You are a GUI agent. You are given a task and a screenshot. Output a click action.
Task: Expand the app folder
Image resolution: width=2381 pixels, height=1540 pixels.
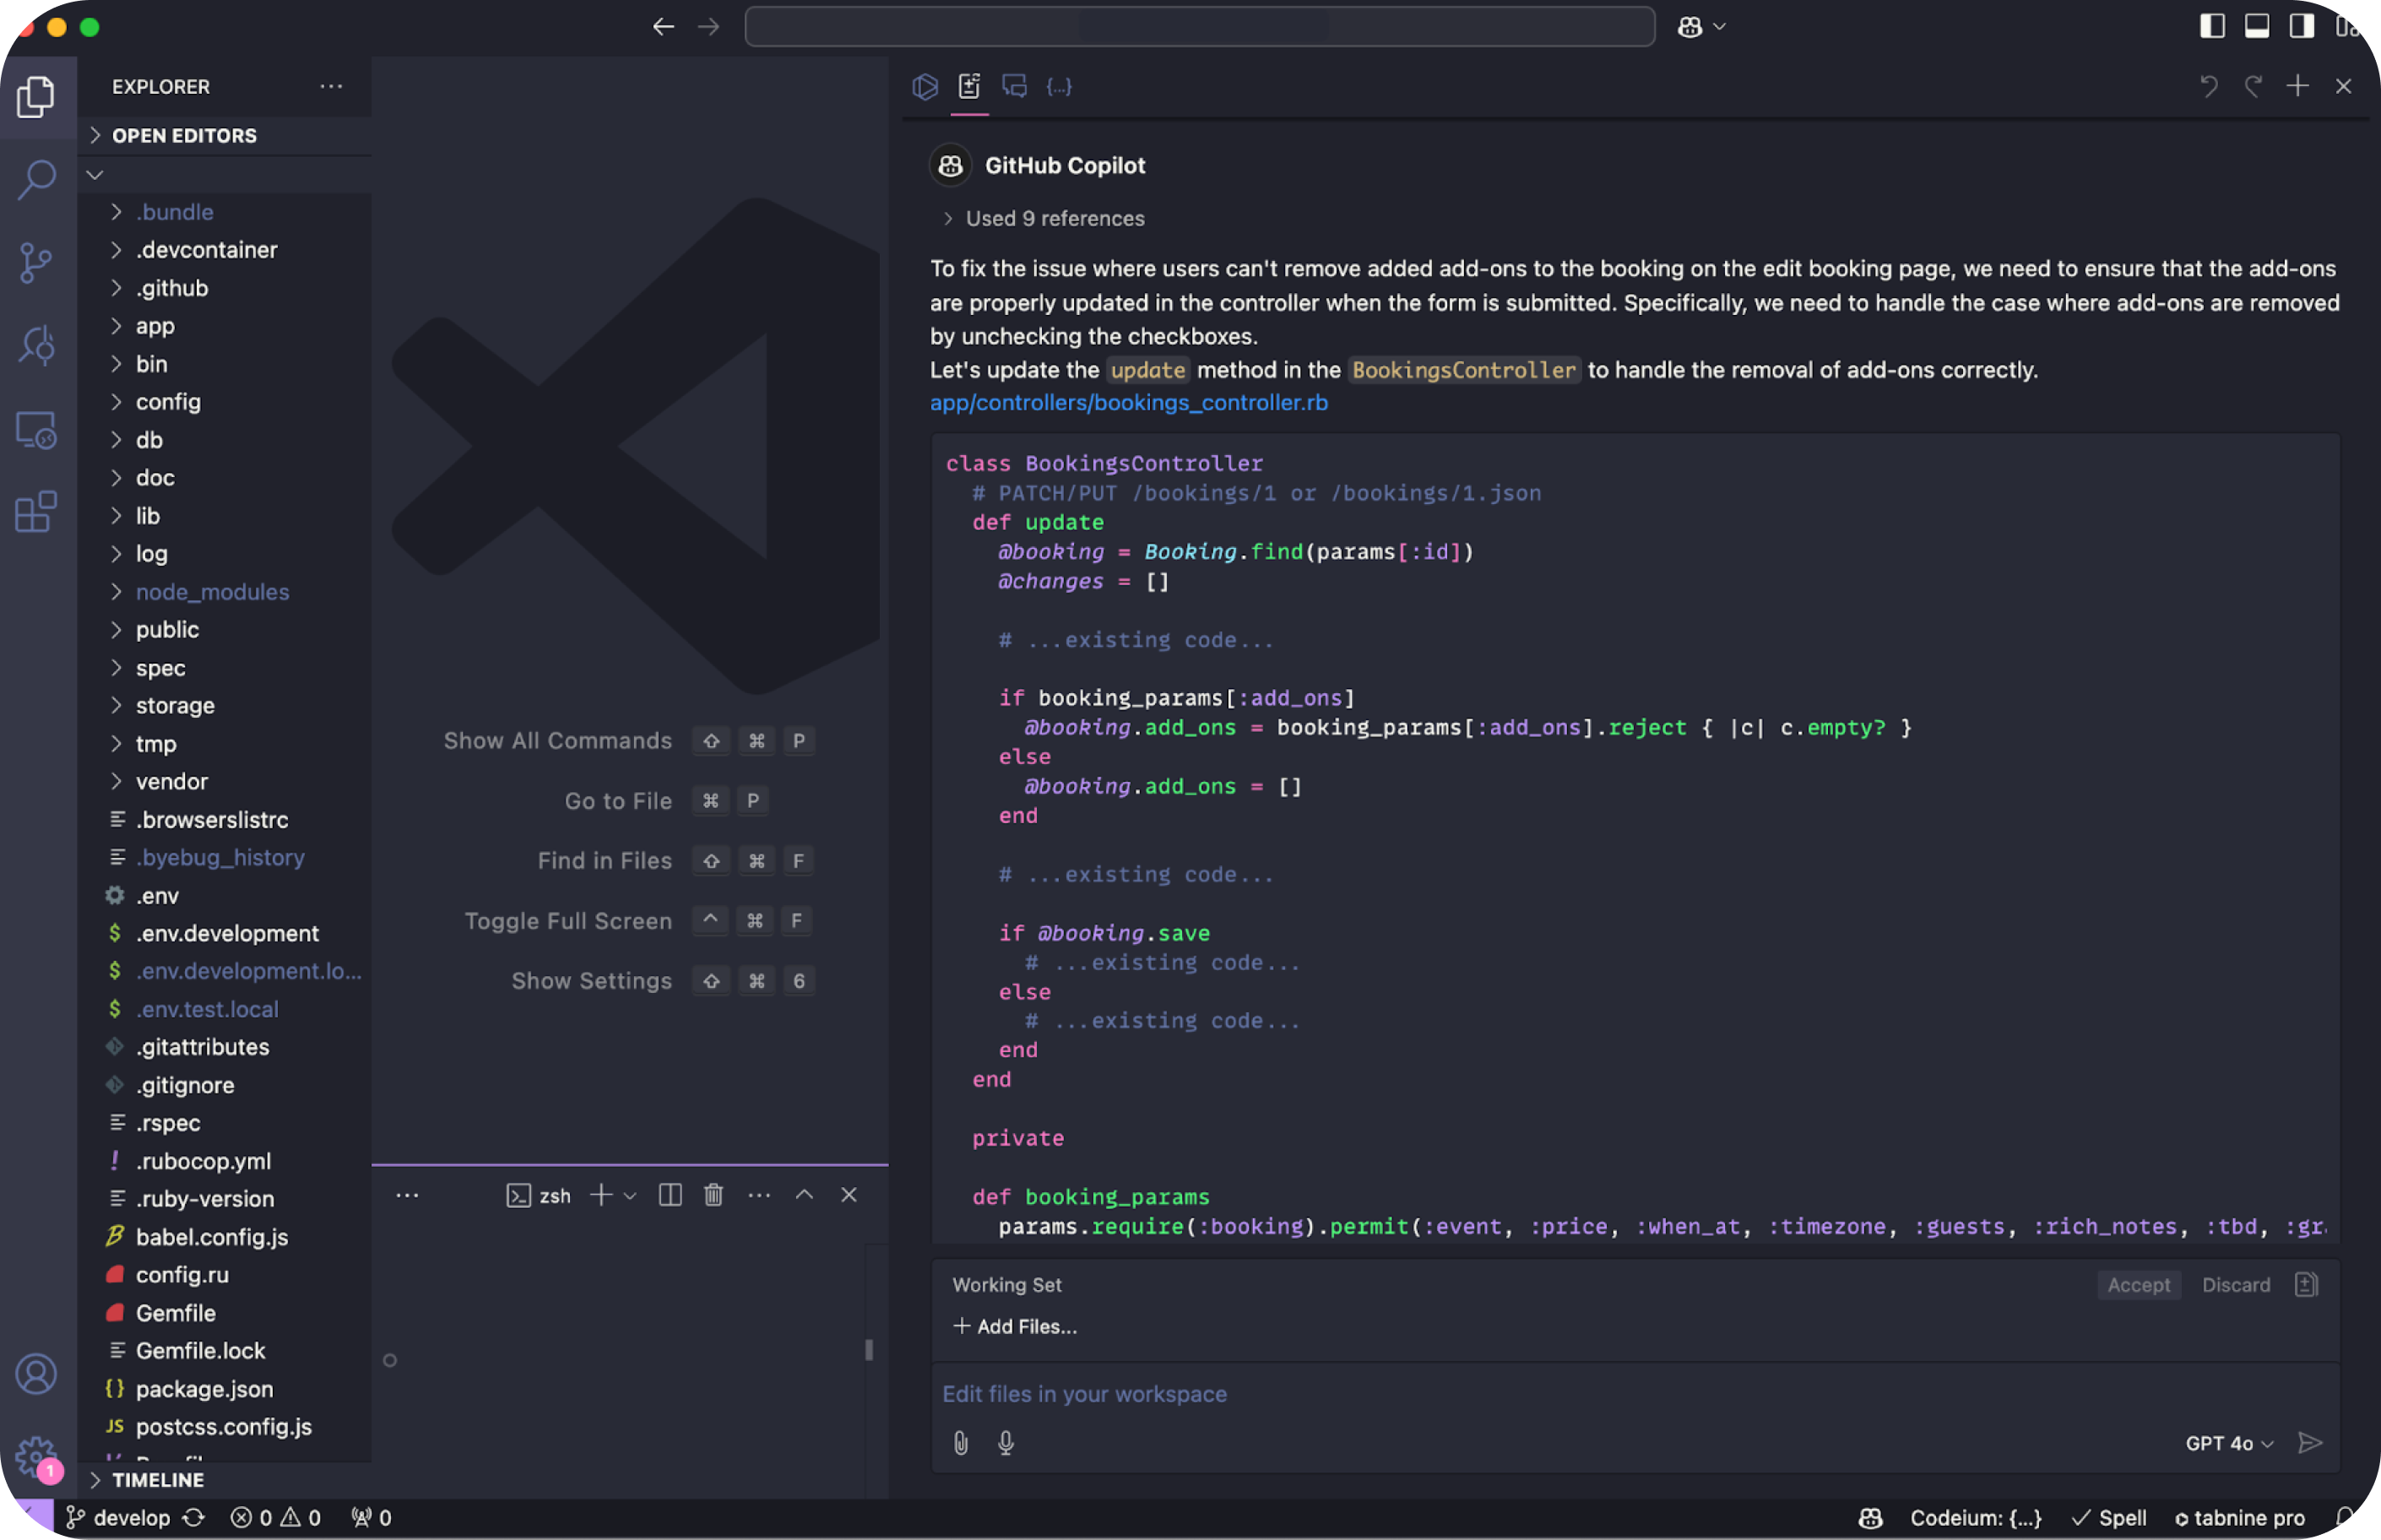(x=155, y=326)
